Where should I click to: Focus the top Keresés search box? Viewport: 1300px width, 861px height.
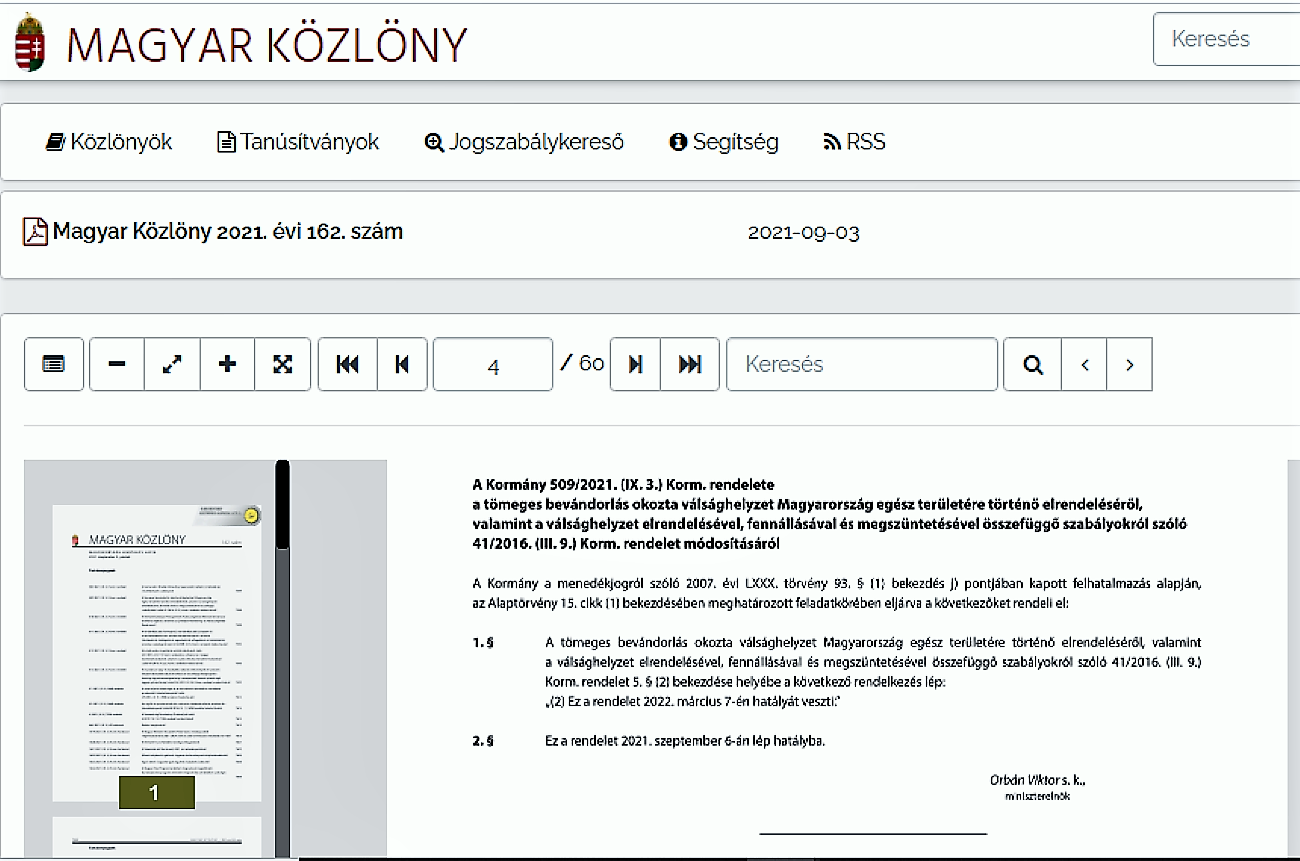click(x=1226, y=39)
